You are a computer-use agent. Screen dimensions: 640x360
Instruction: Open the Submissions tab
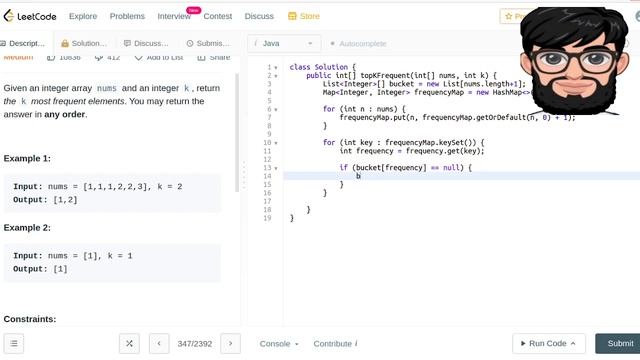pos(208,43)
